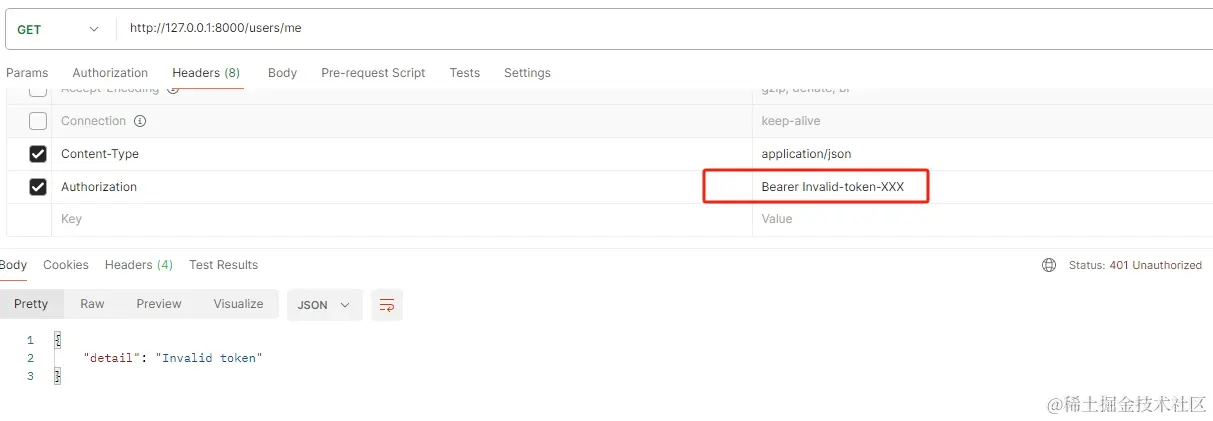Click the Status: 401 Unauthorized text

(1135, 265)
